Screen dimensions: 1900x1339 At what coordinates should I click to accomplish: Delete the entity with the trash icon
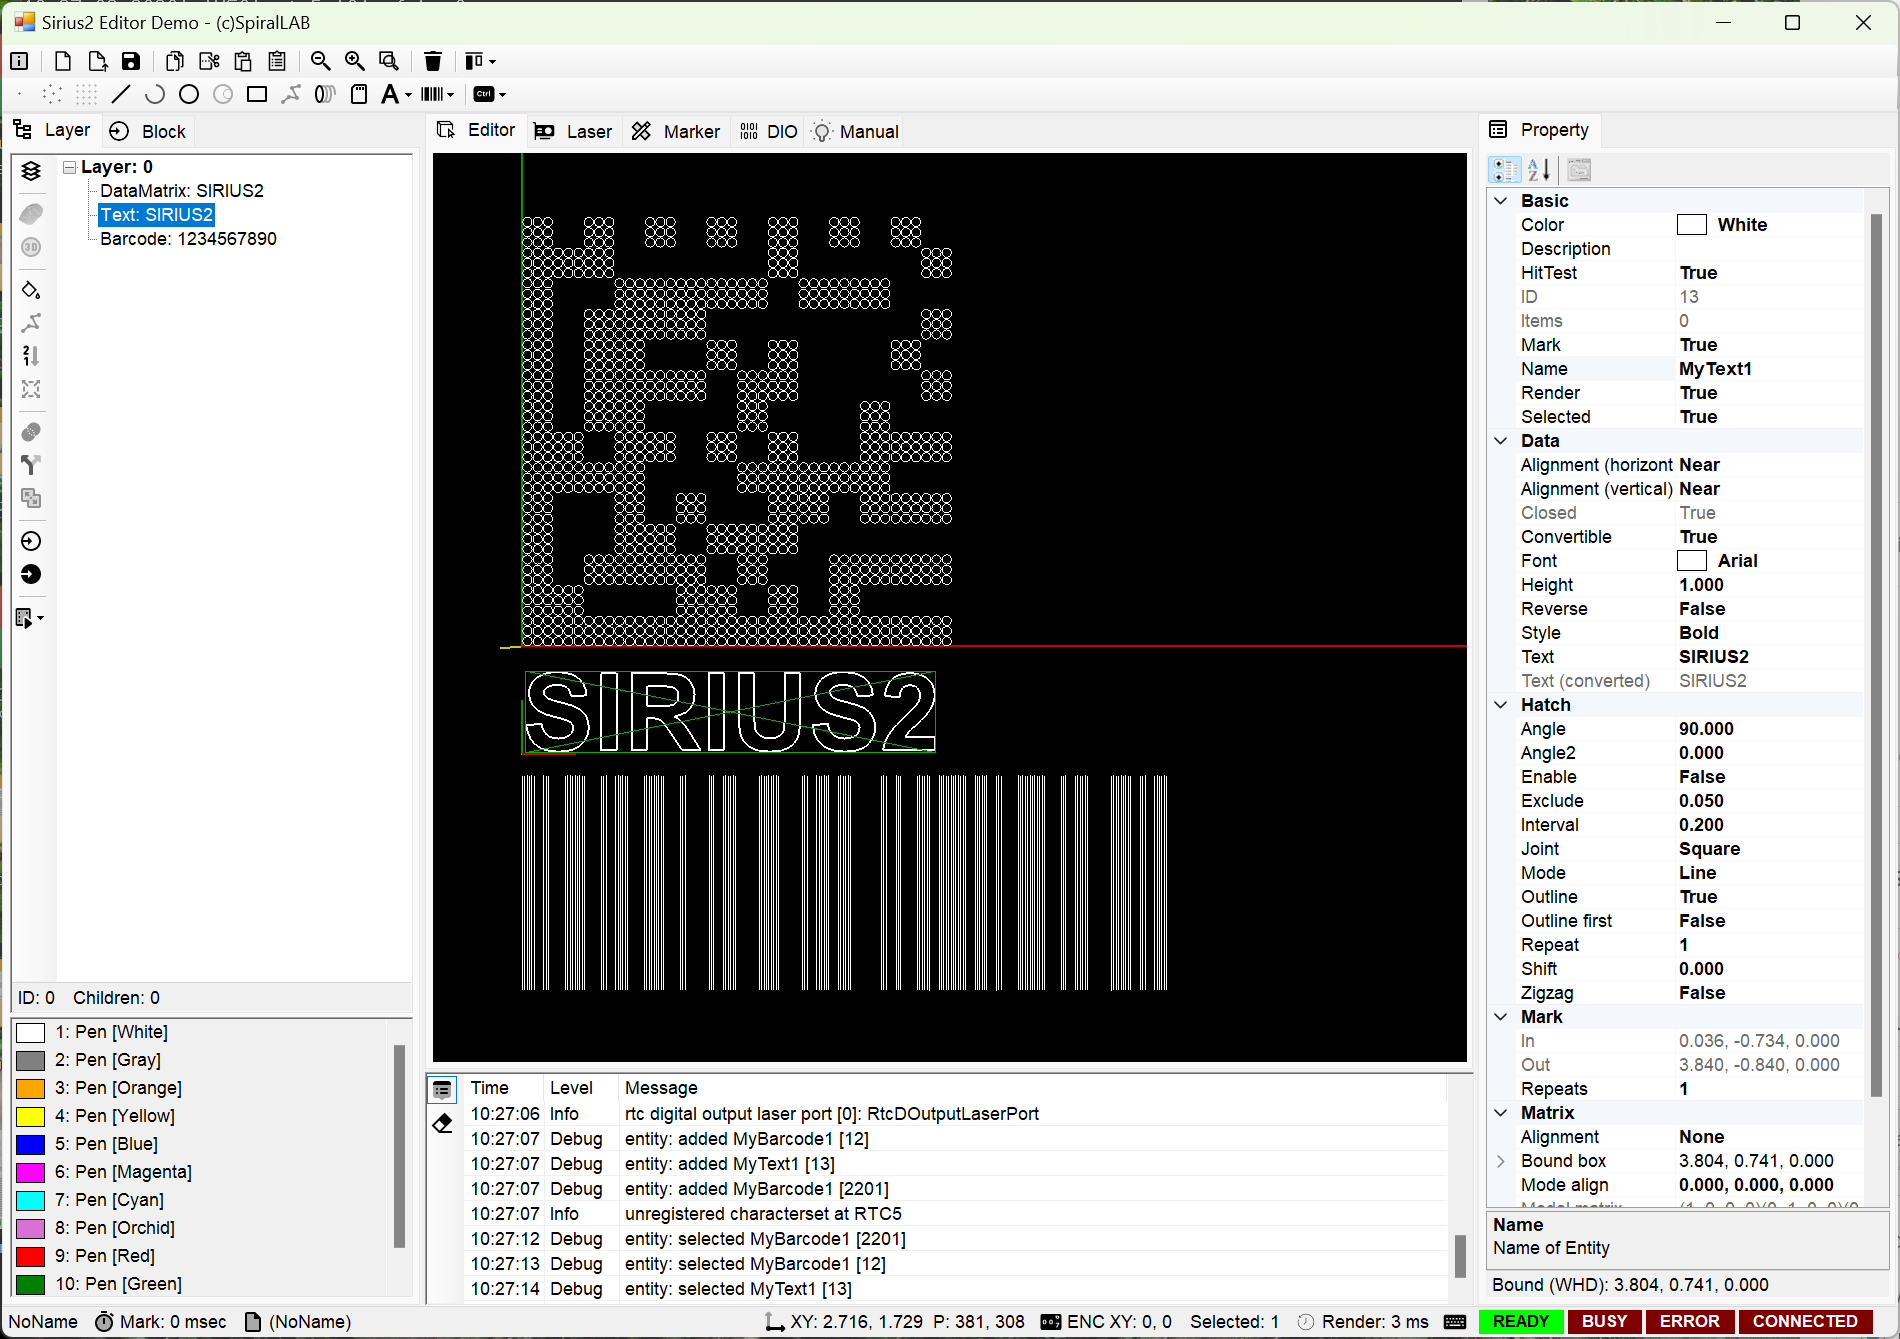tap(433, 61)
